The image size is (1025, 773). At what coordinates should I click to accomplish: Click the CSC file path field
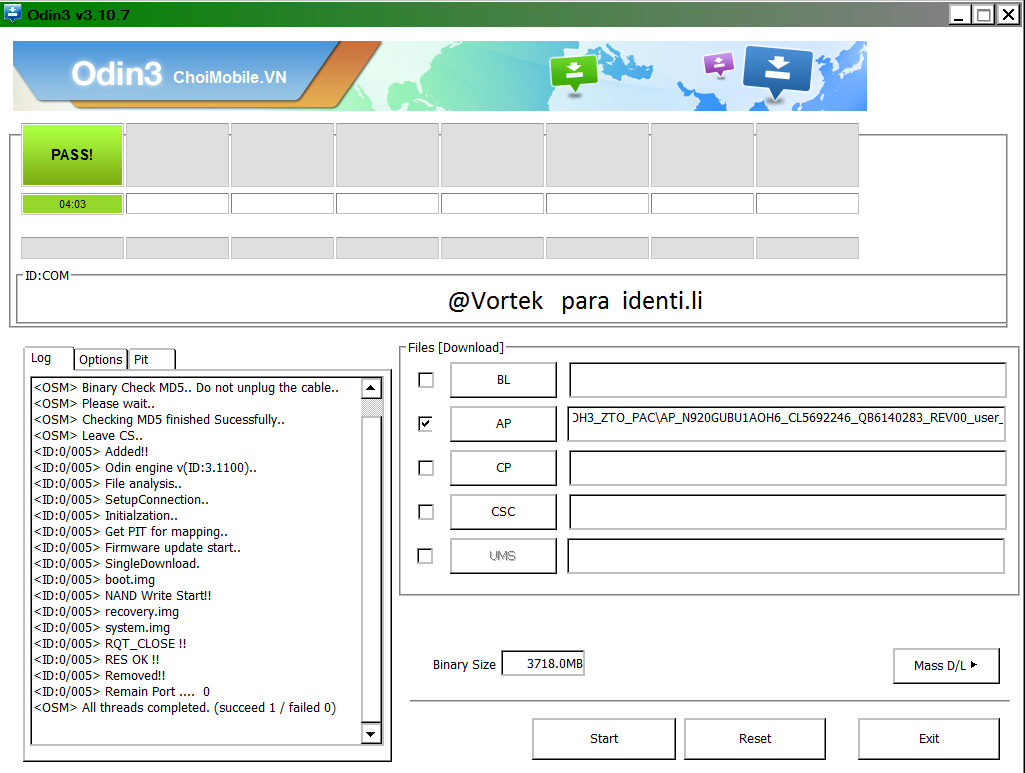tap(788, 512)
